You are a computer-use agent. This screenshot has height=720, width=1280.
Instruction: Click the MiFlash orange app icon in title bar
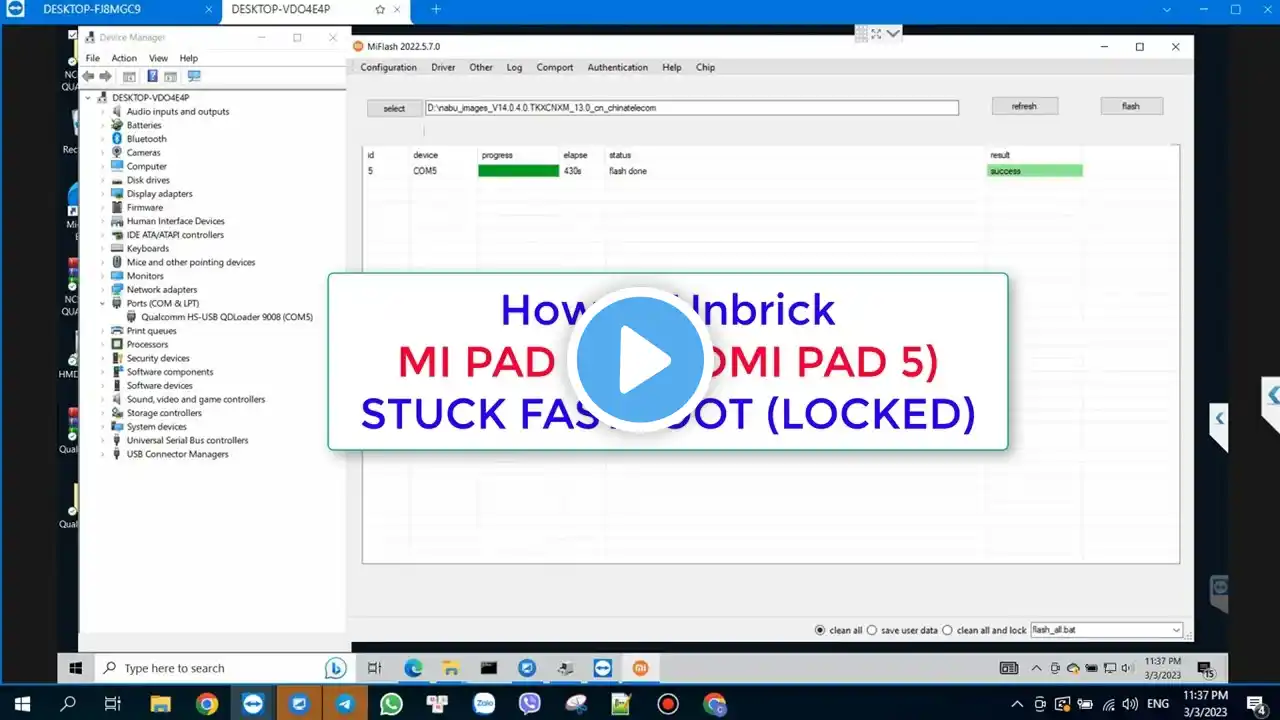(x=359, y=46)
